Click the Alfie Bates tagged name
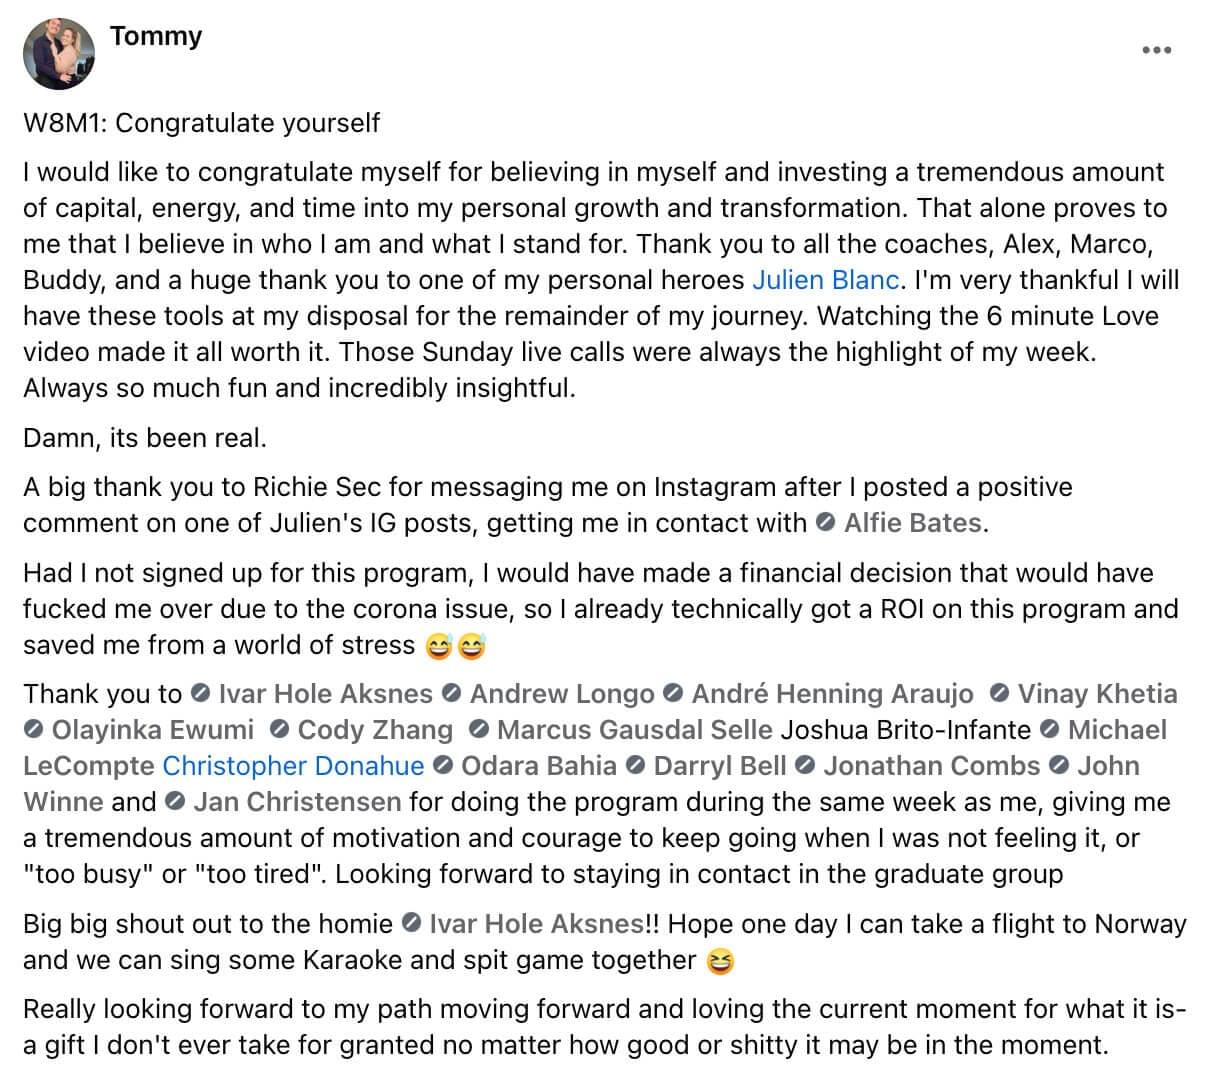This screenshot has height=1081, width=1211. pyautogui.click(x=913, y=523)
